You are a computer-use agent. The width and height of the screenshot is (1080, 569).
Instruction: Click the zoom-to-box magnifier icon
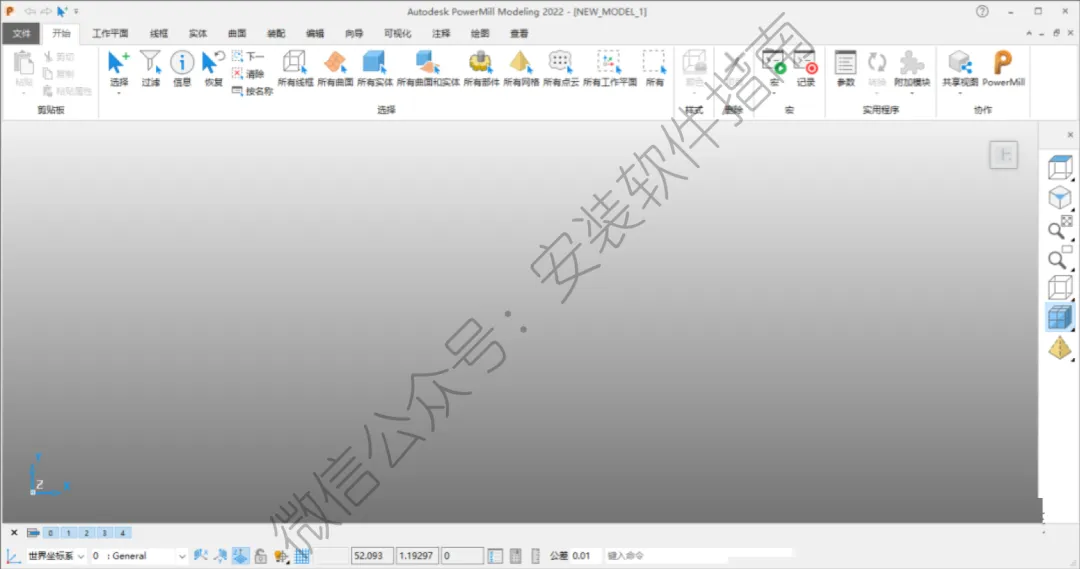pos(1059,258)
